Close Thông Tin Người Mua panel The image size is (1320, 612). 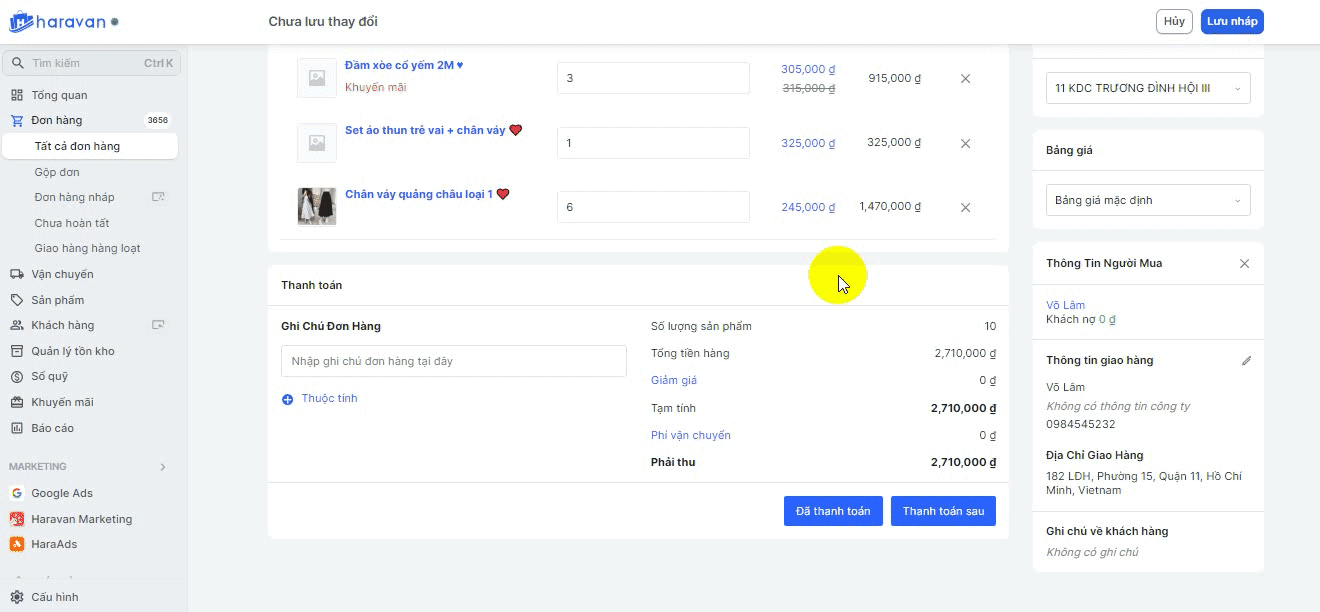point(1244,264)
